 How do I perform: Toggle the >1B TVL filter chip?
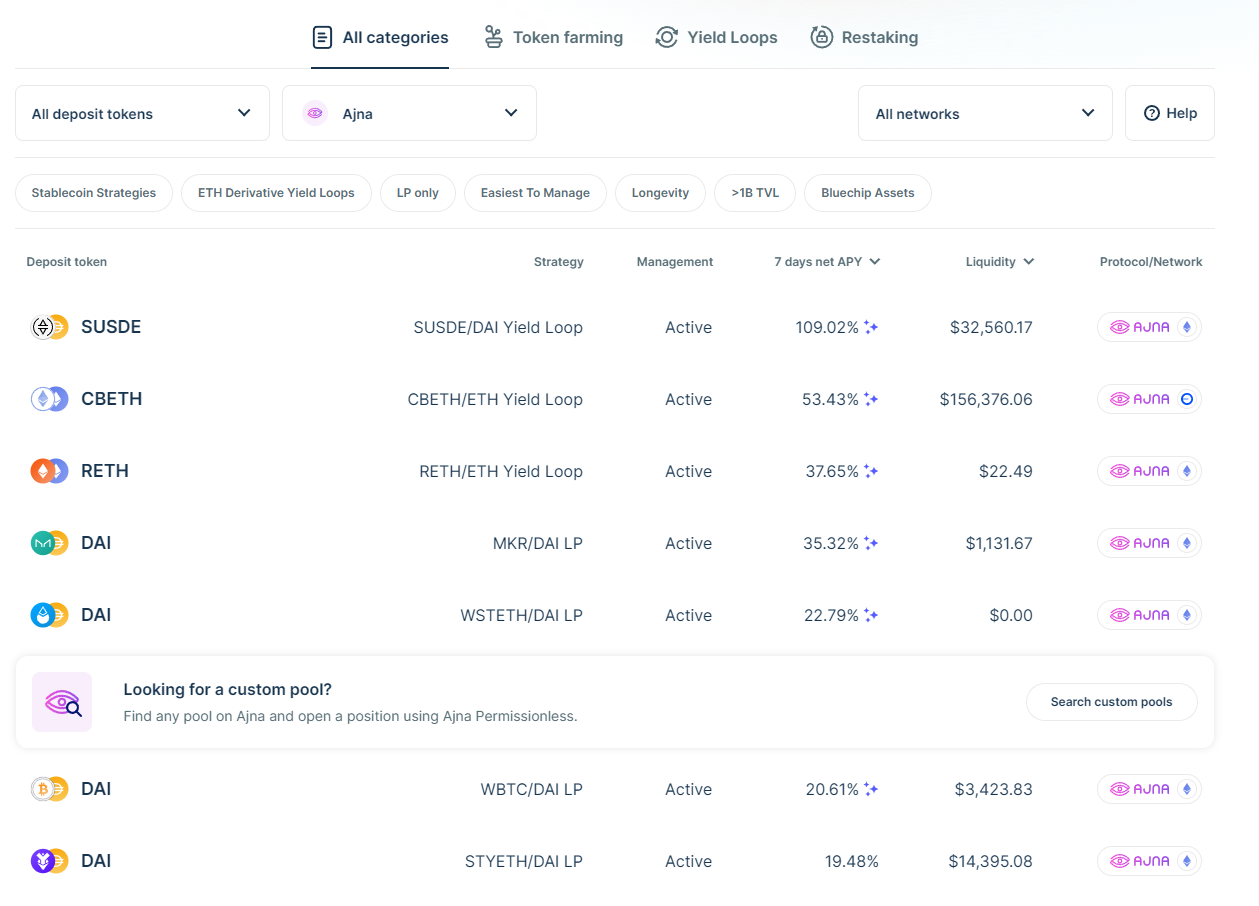[x=755, y=193]
